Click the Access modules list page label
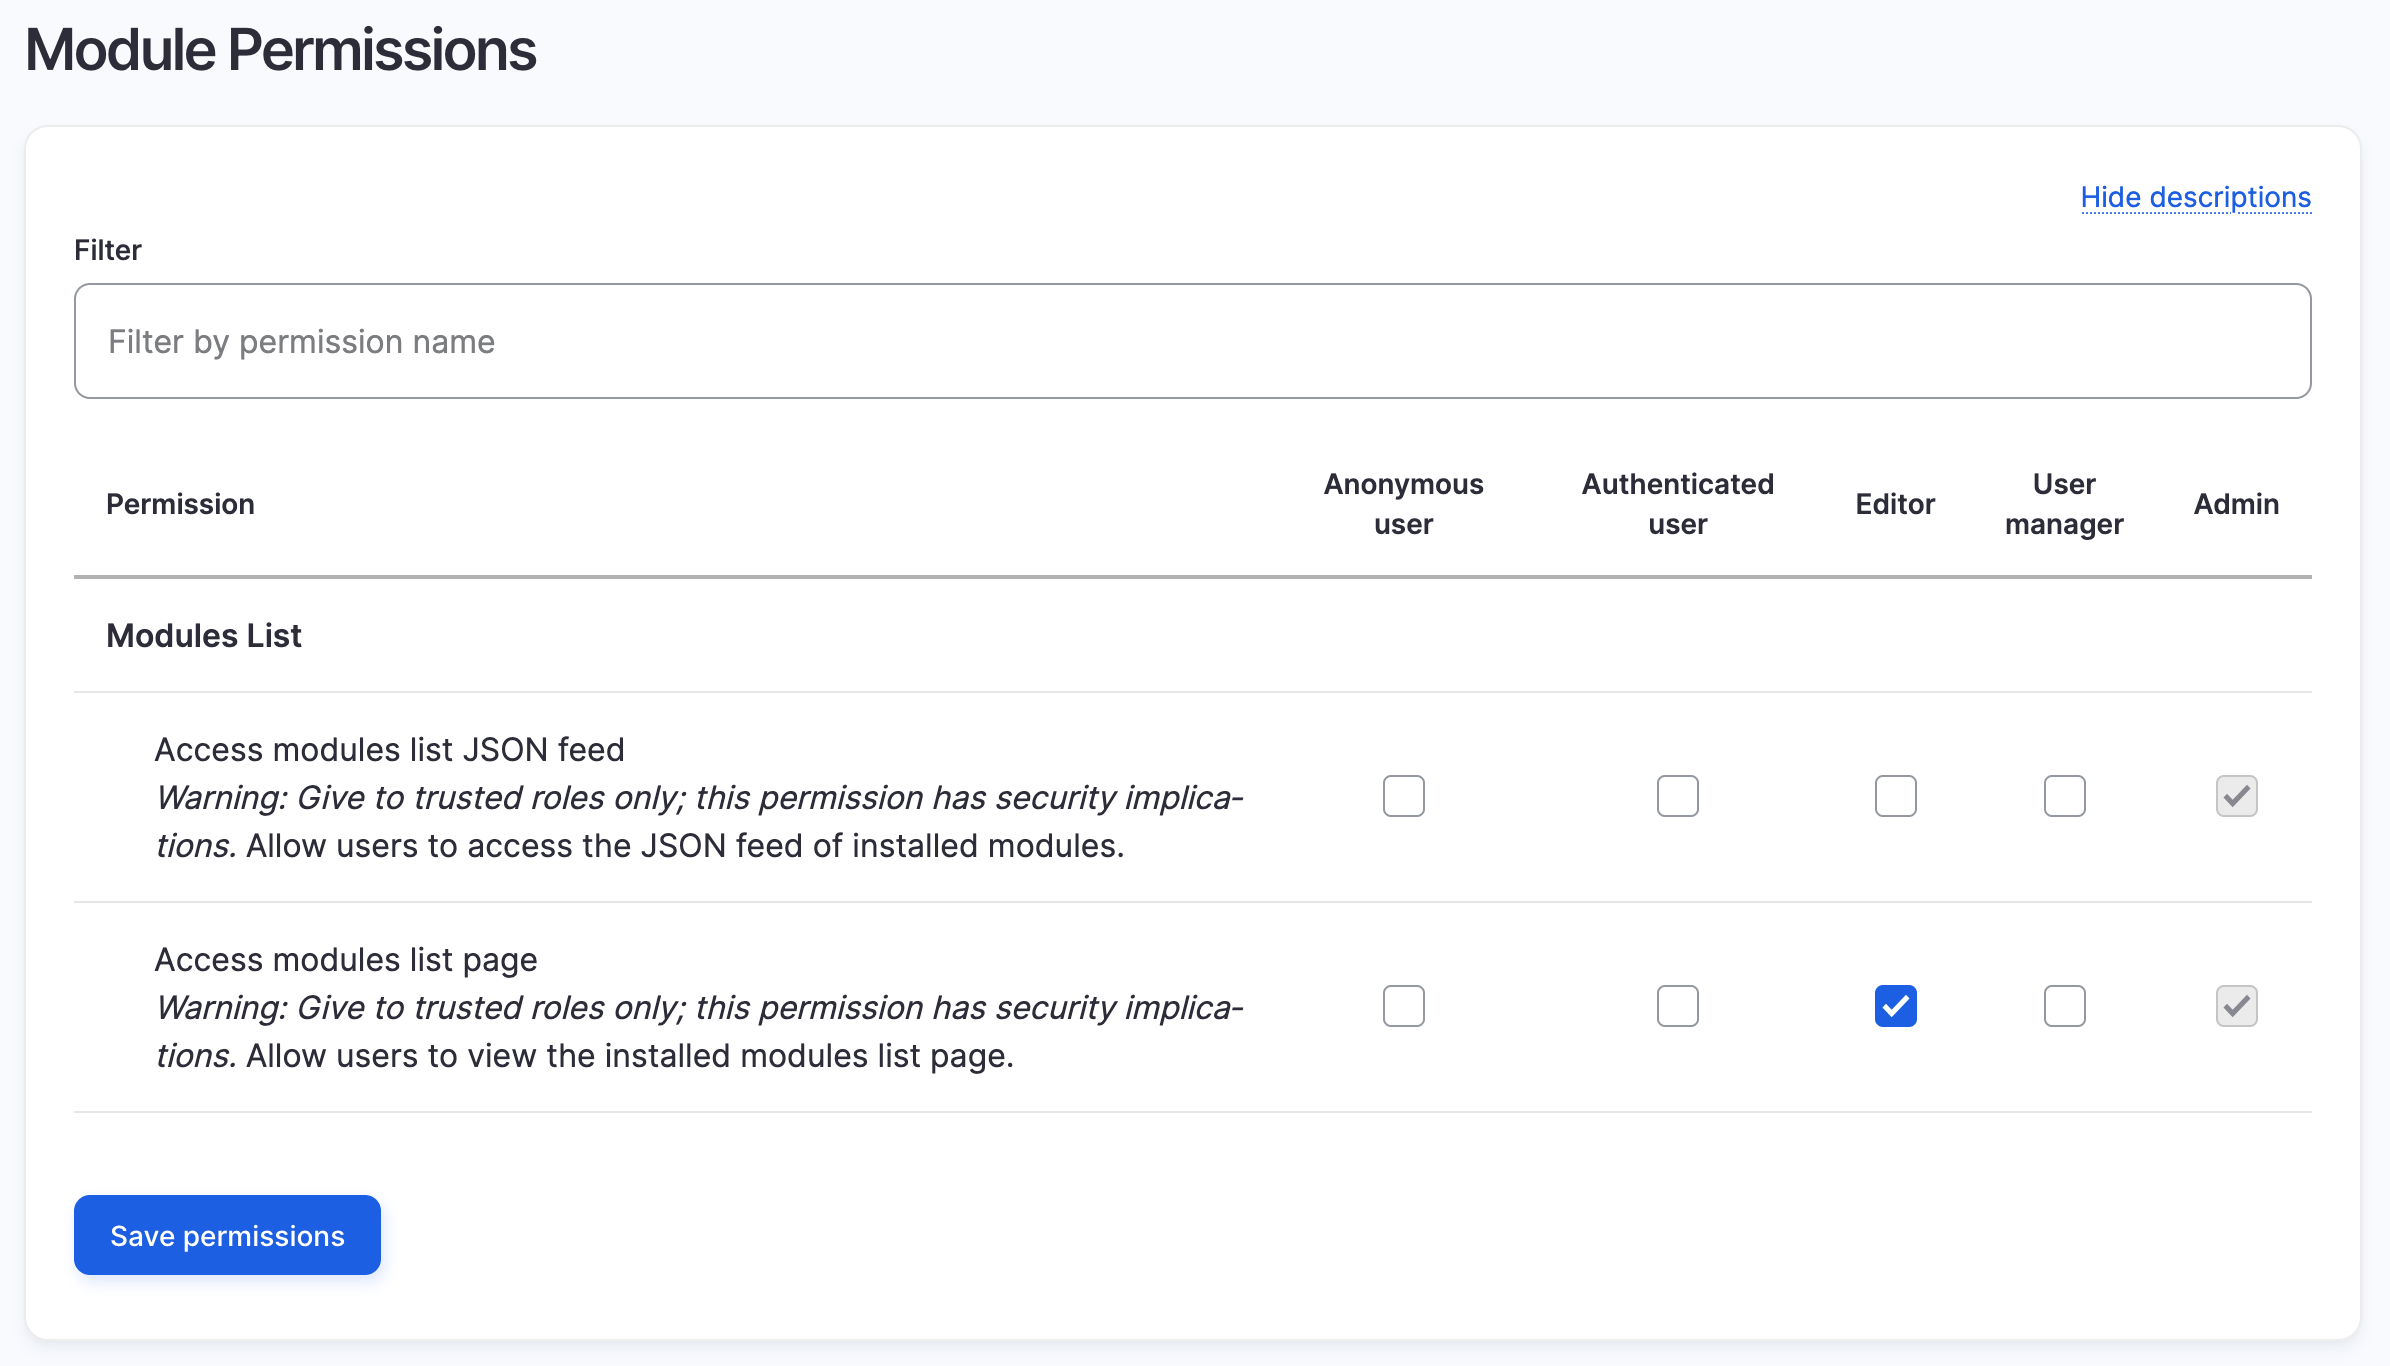 click(x=346, y=960)
